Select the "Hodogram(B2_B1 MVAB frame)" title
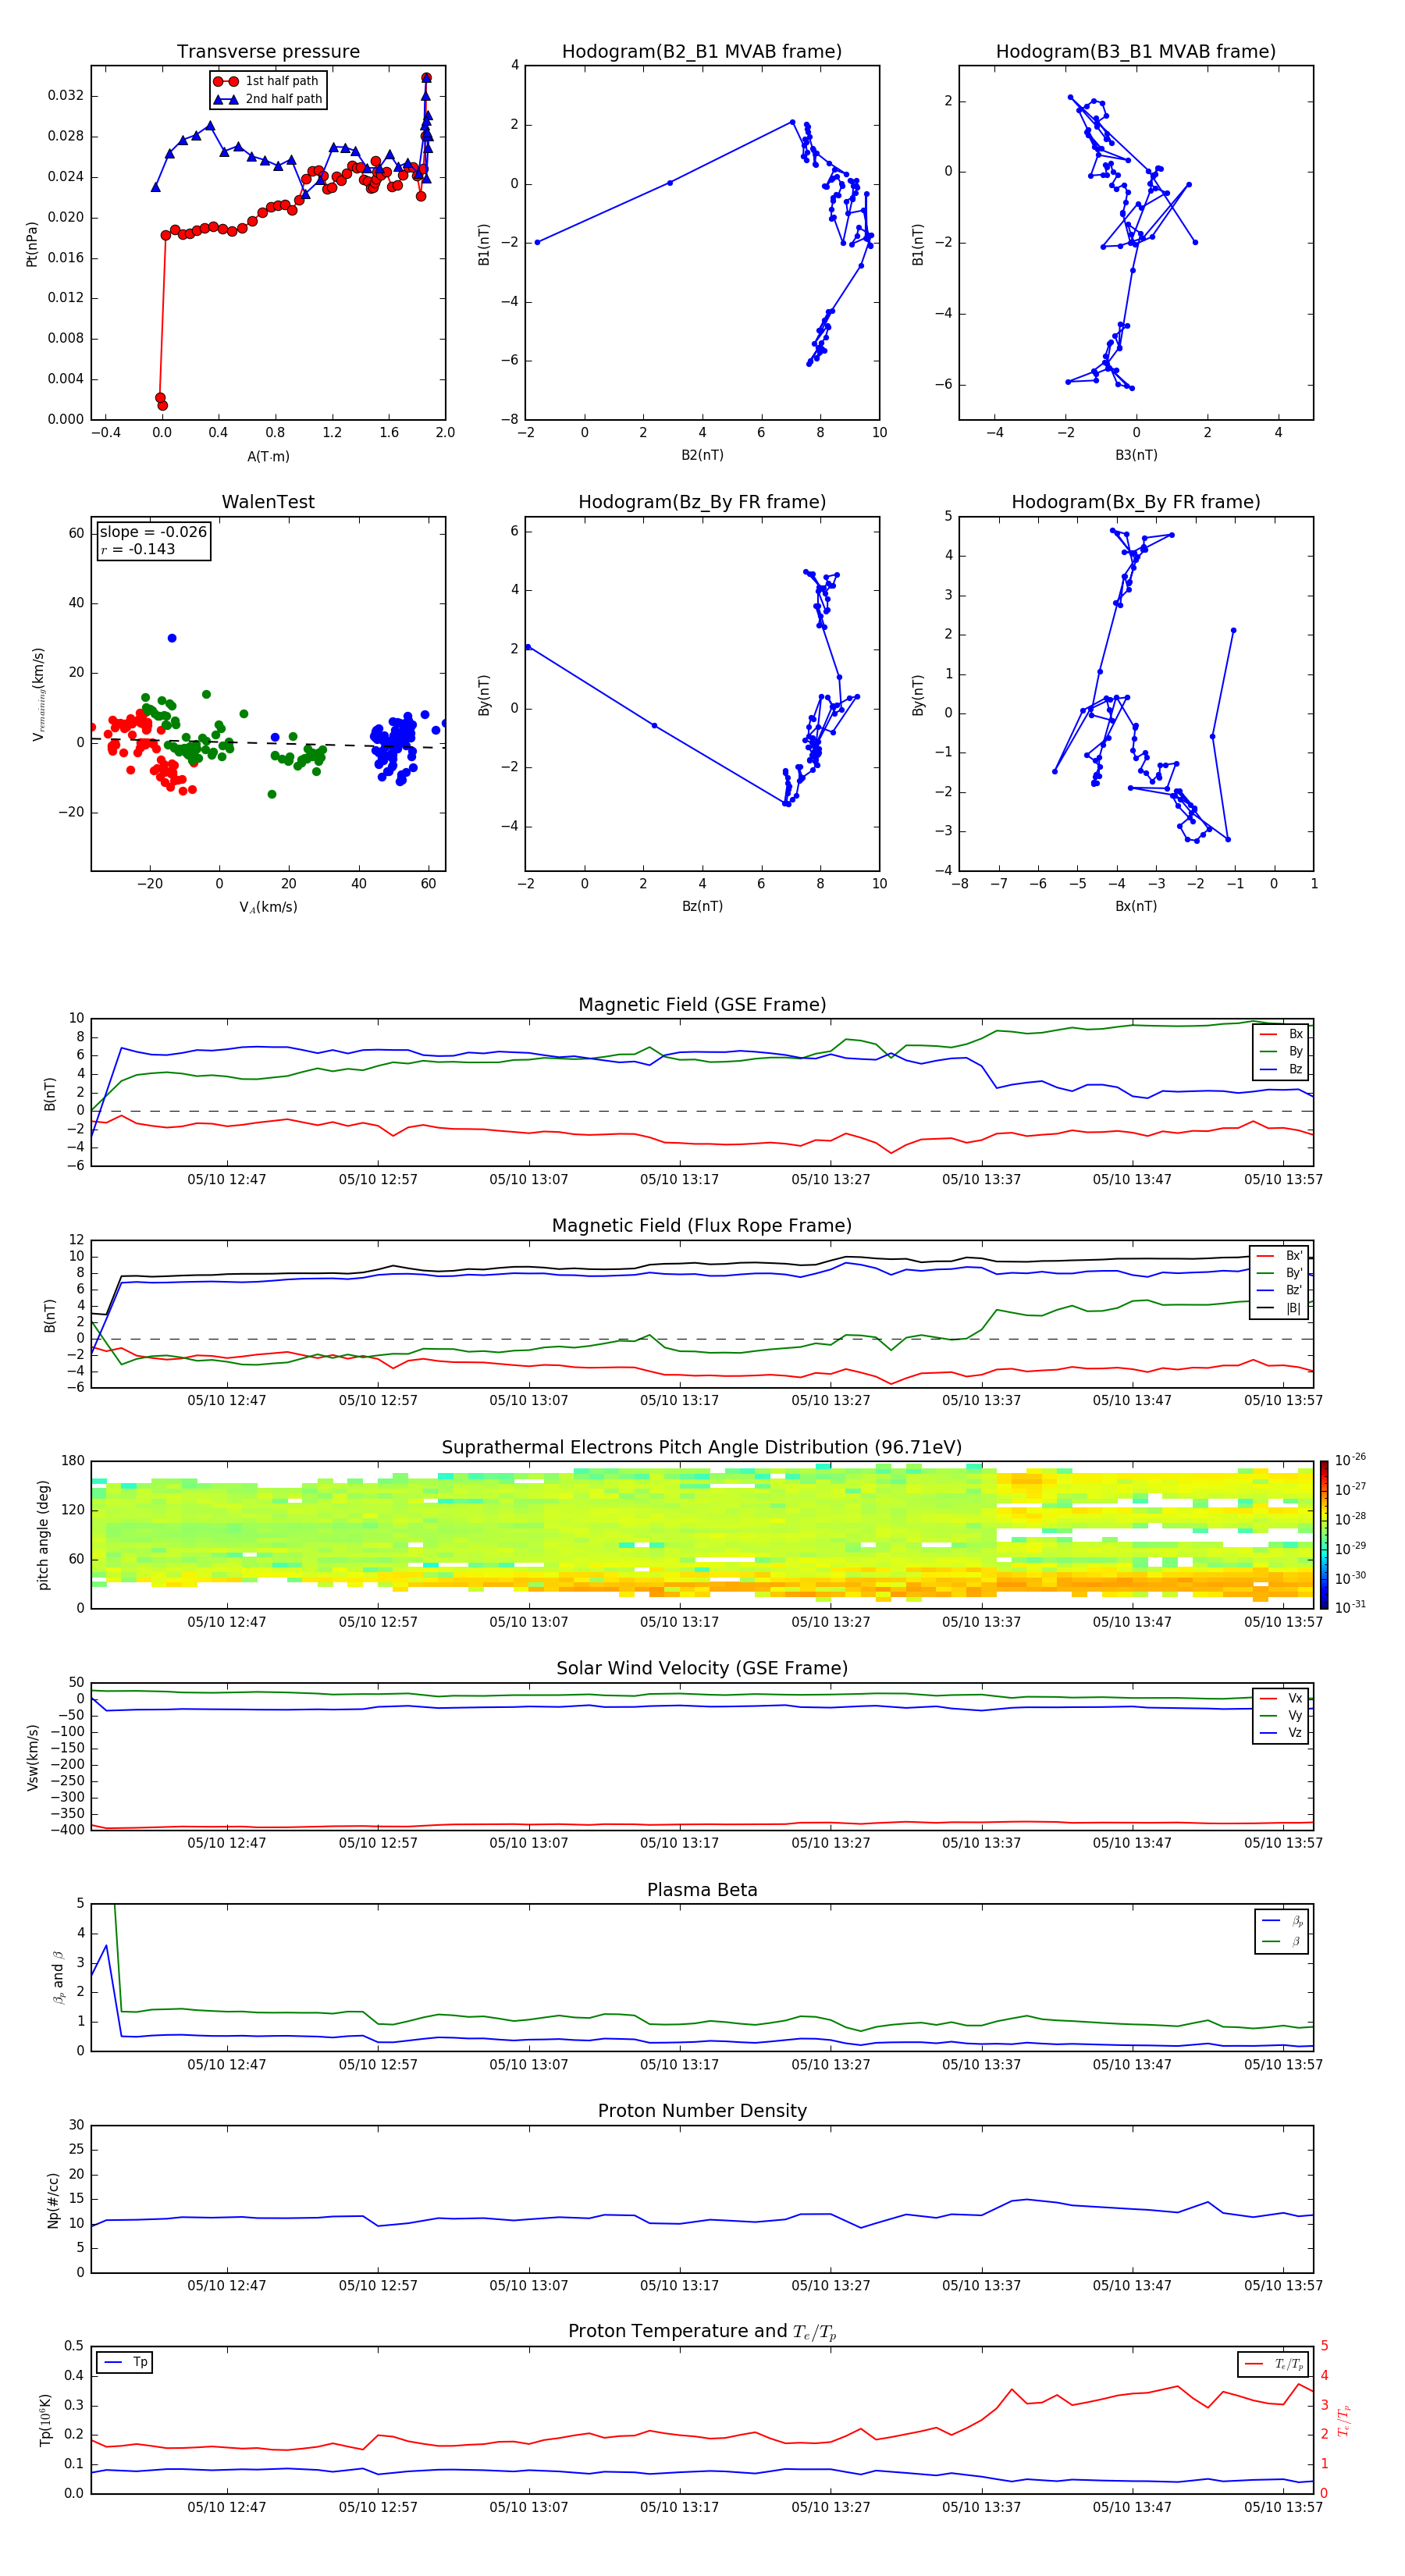 click(x=702, y=52)
